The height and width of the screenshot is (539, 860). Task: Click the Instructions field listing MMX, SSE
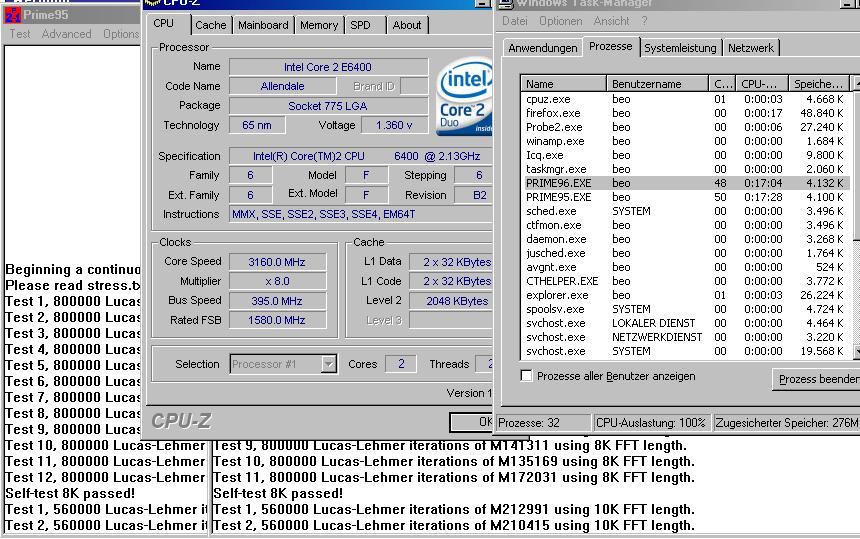point(360,214)
